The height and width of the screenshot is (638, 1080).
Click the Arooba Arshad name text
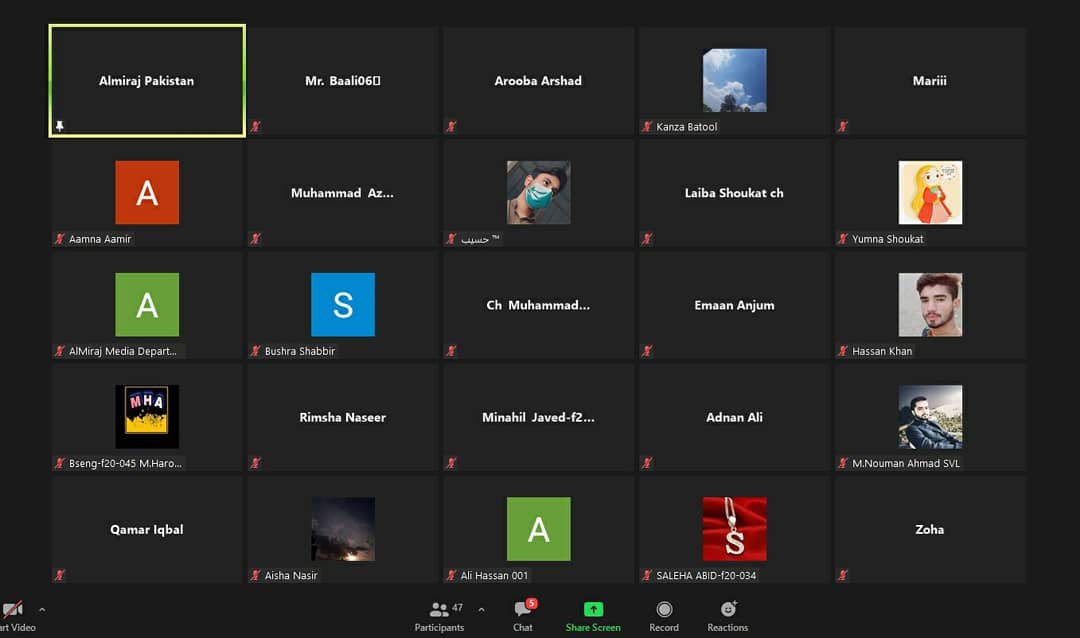pyautogui.click(x=538, y=81)
